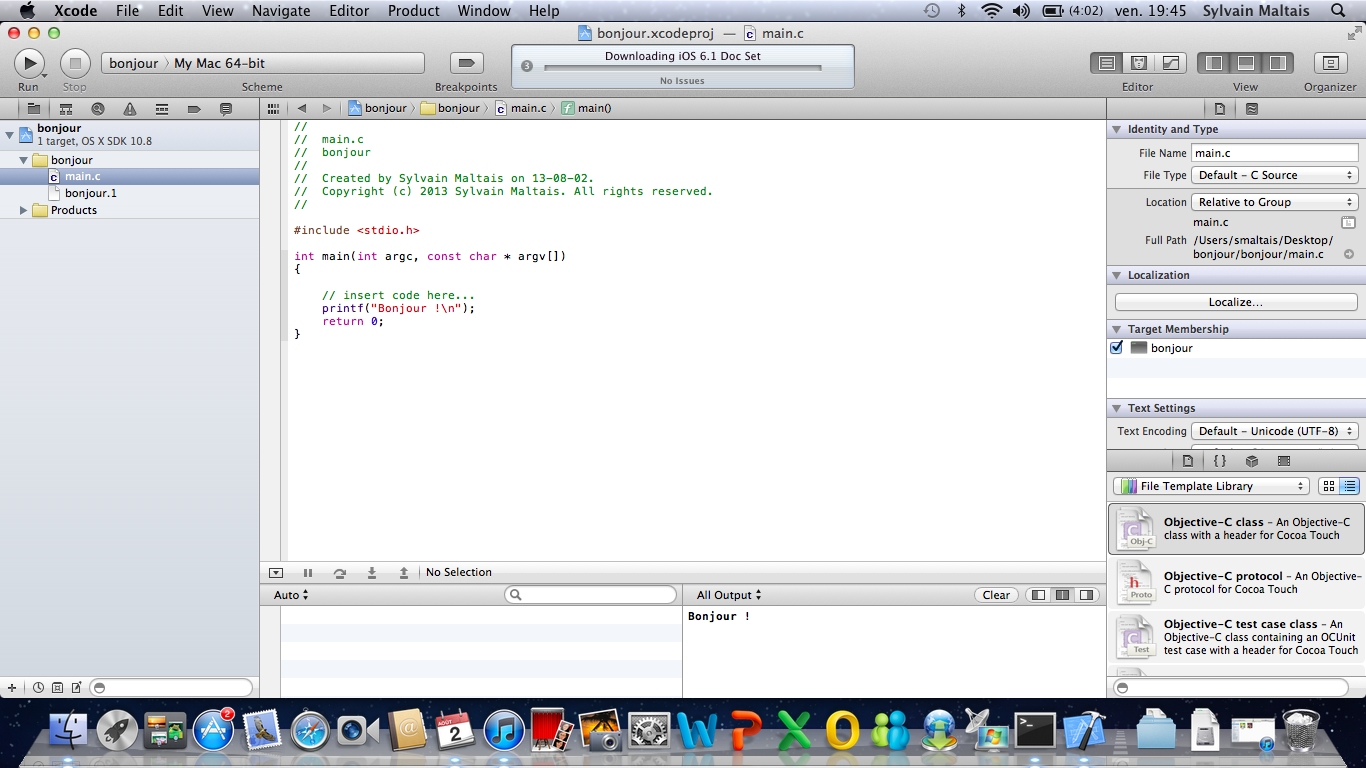Click the Run button in toolbar
The width and height of the screenshot is (1366, 768).
tap(29, 64)
